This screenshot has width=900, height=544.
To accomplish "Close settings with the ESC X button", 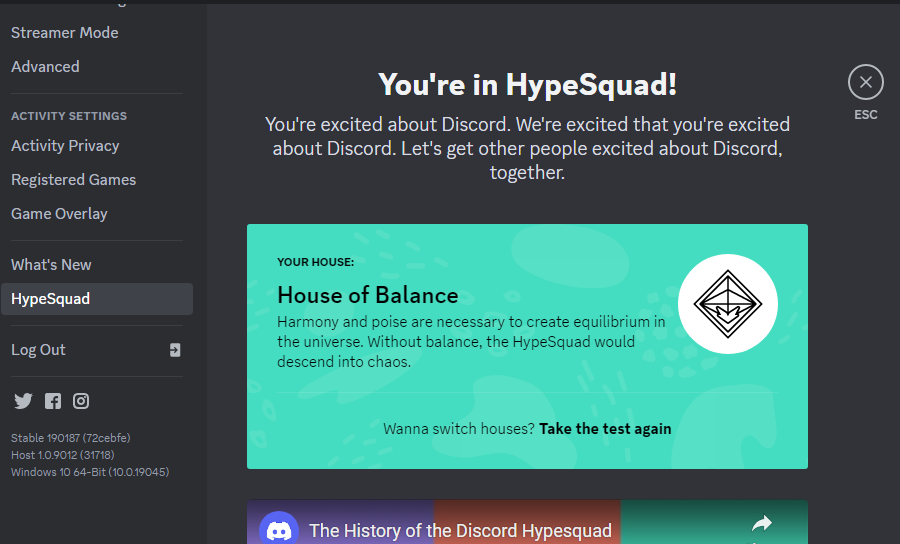I will pos(866,82).
